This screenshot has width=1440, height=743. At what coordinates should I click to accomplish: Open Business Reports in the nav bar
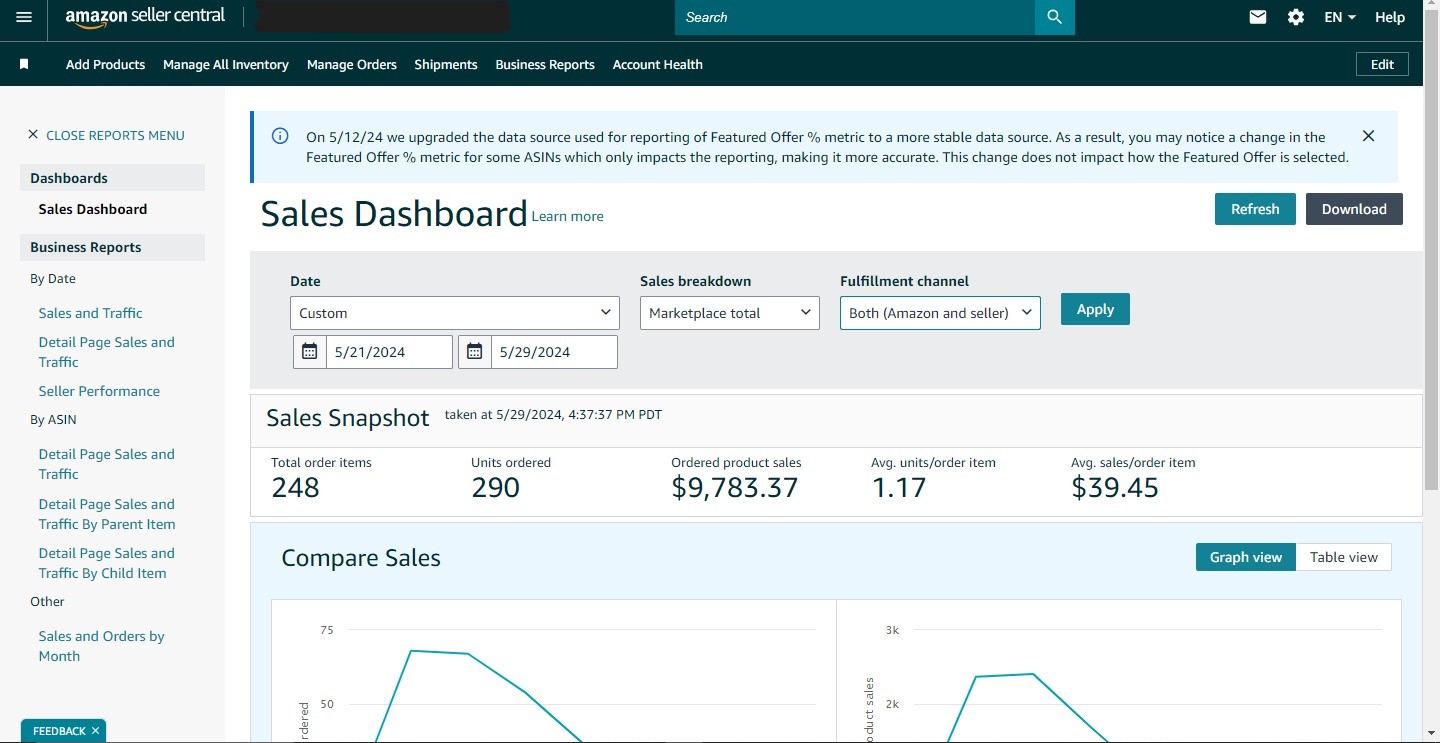tap(545, 64)
